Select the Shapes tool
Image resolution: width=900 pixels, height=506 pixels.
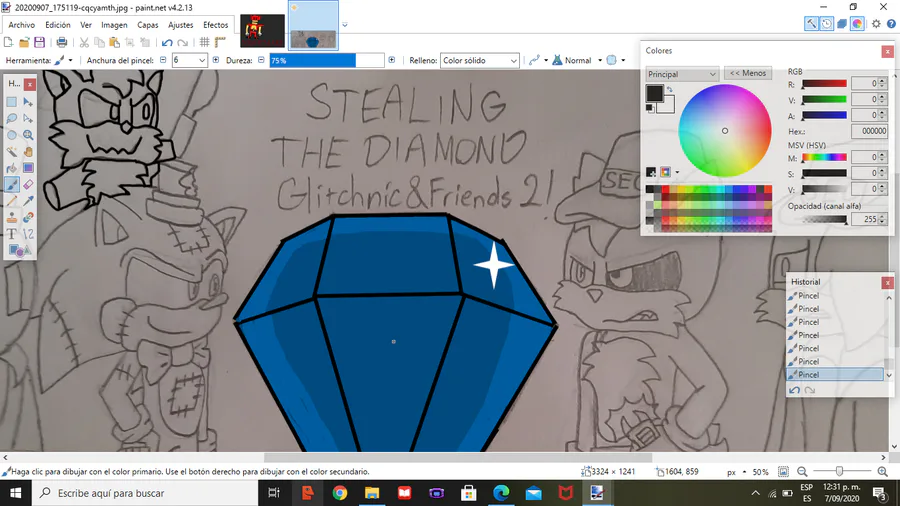pyautogui.click(x=19, y=251)
